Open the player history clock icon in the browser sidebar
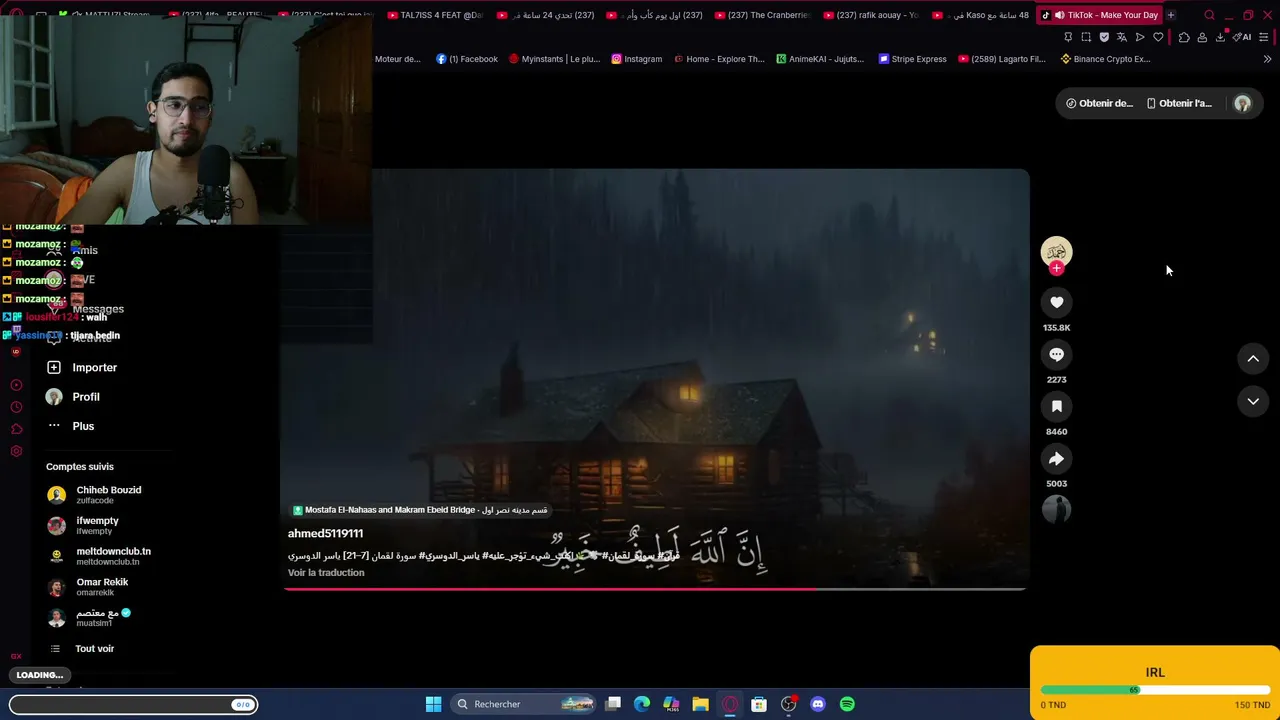This screenshot has width=1280, height=720. [x=16, y=407]
